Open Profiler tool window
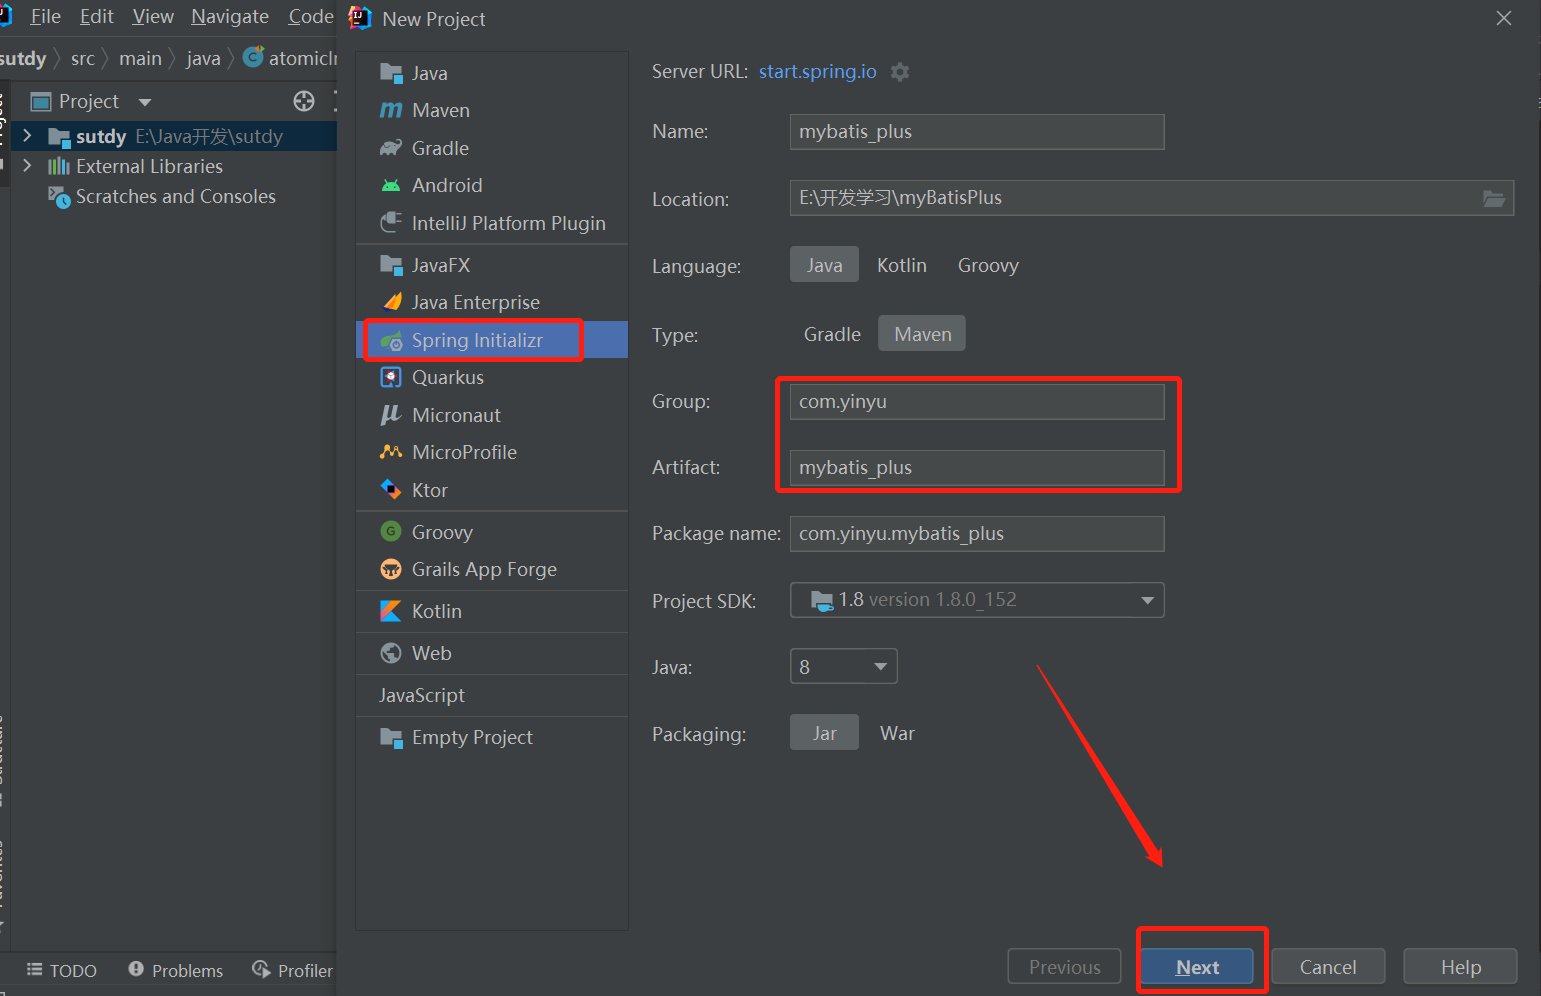This screenshot has height=996, width=1541. 292,970
